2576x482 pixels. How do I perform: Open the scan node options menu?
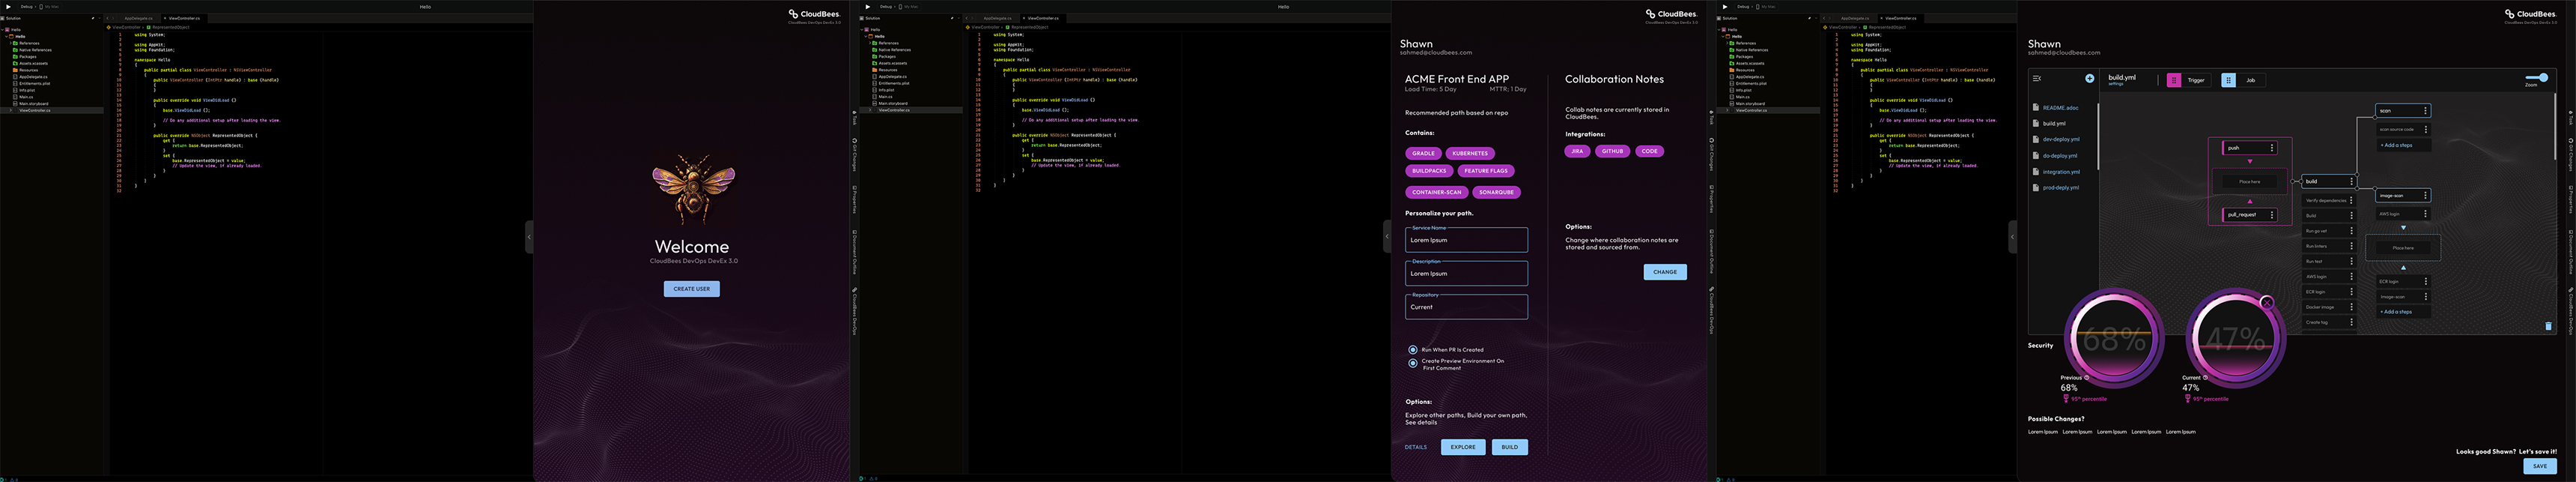pos(2426,111)
